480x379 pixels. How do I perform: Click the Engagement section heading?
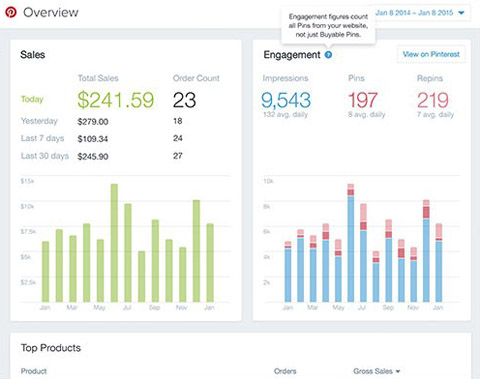point(292,55)
